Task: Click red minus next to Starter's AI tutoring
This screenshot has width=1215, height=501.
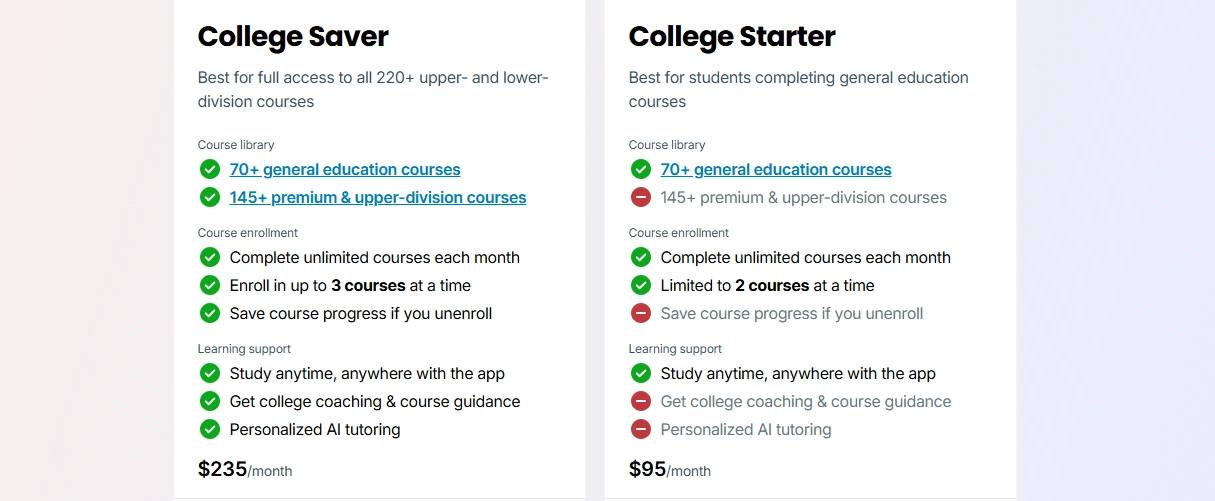Action: (641, 429)
